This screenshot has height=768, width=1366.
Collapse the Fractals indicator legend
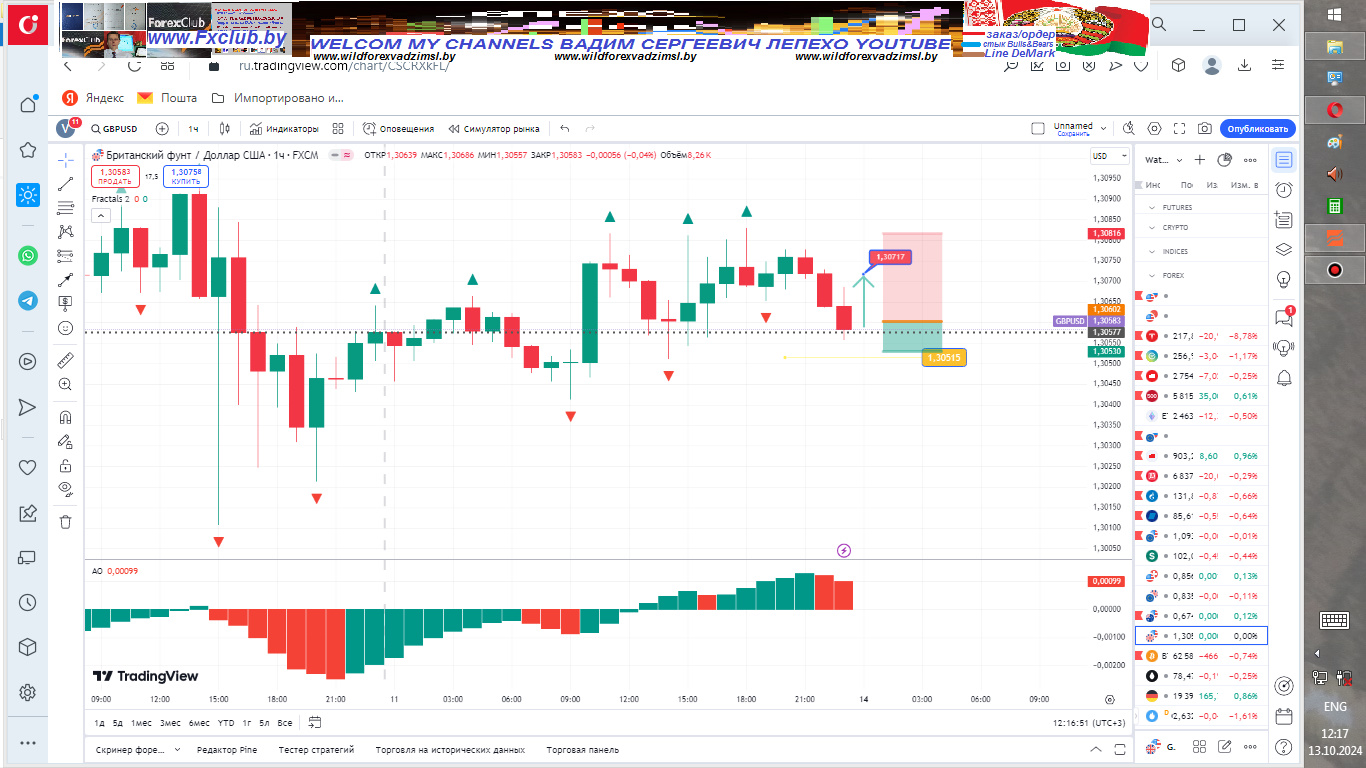[100, 215]
